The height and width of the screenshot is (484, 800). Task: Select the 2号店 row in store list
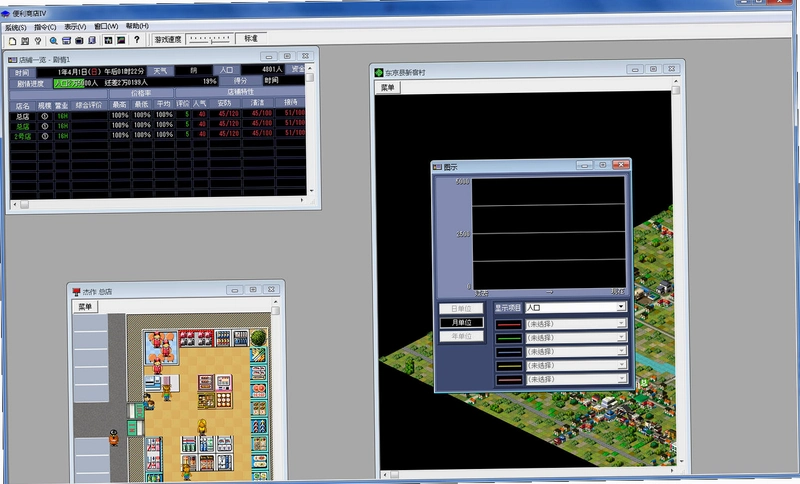pyautogui.click(x=157, y=135)
